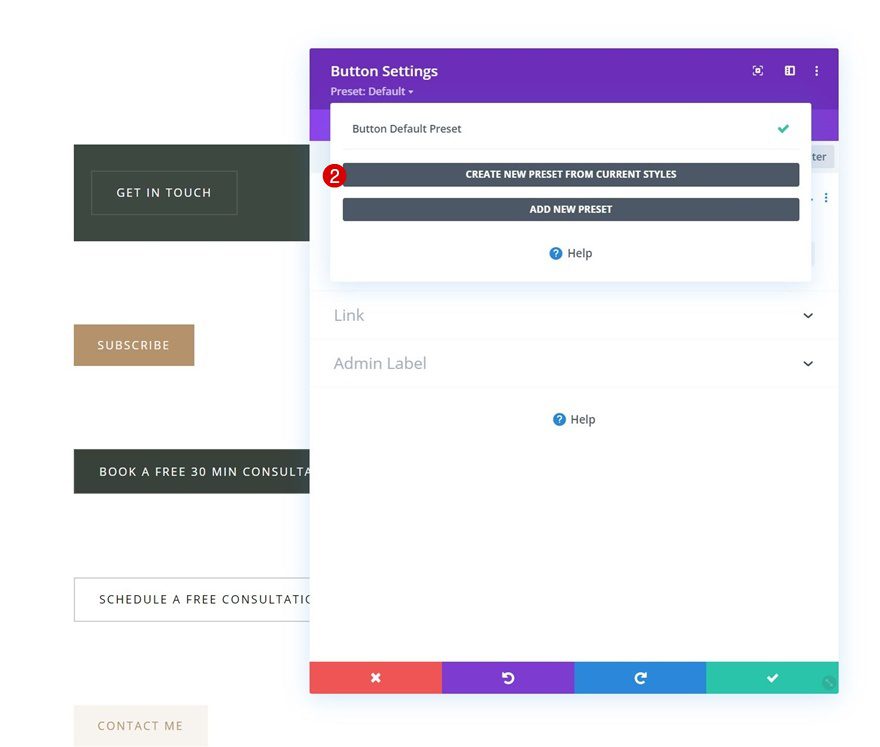
Task: Click the expand modal view icon in header
Action: click(788, 70)
